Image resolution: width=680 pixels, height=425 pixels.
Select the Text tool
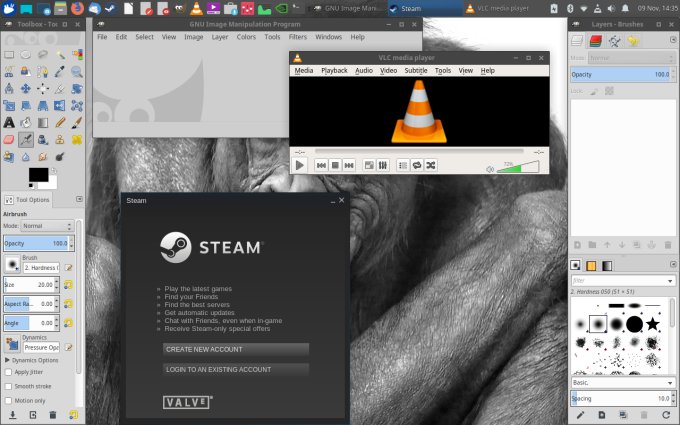(9, 122)
